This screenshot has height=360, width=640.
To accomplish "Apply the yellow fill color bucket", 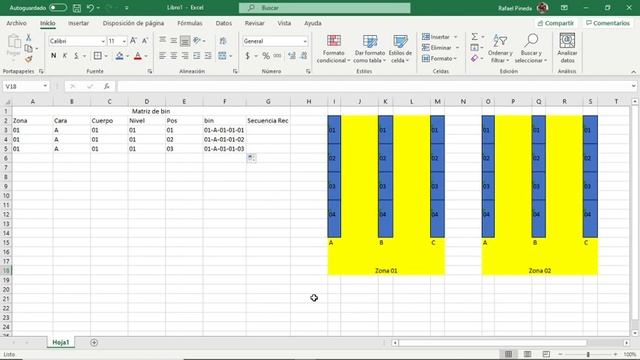I will [119, 56].
